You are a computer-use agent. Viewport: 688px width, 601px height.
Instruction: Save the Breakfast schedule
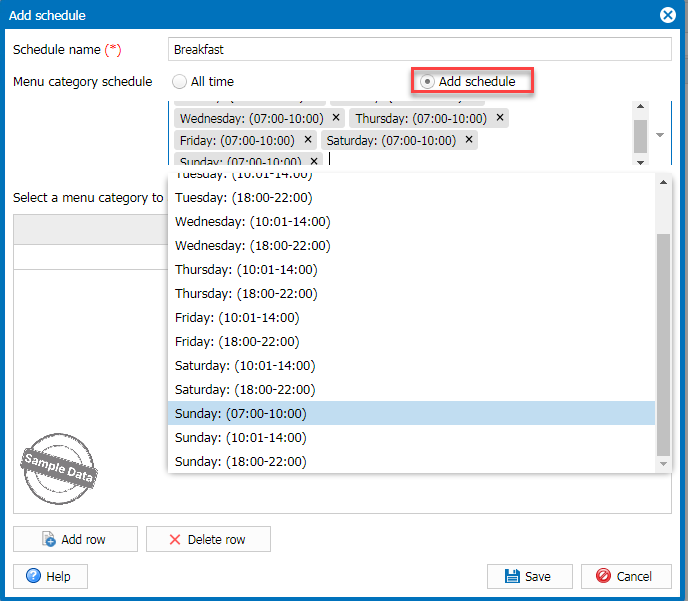[x=528, y=576]
